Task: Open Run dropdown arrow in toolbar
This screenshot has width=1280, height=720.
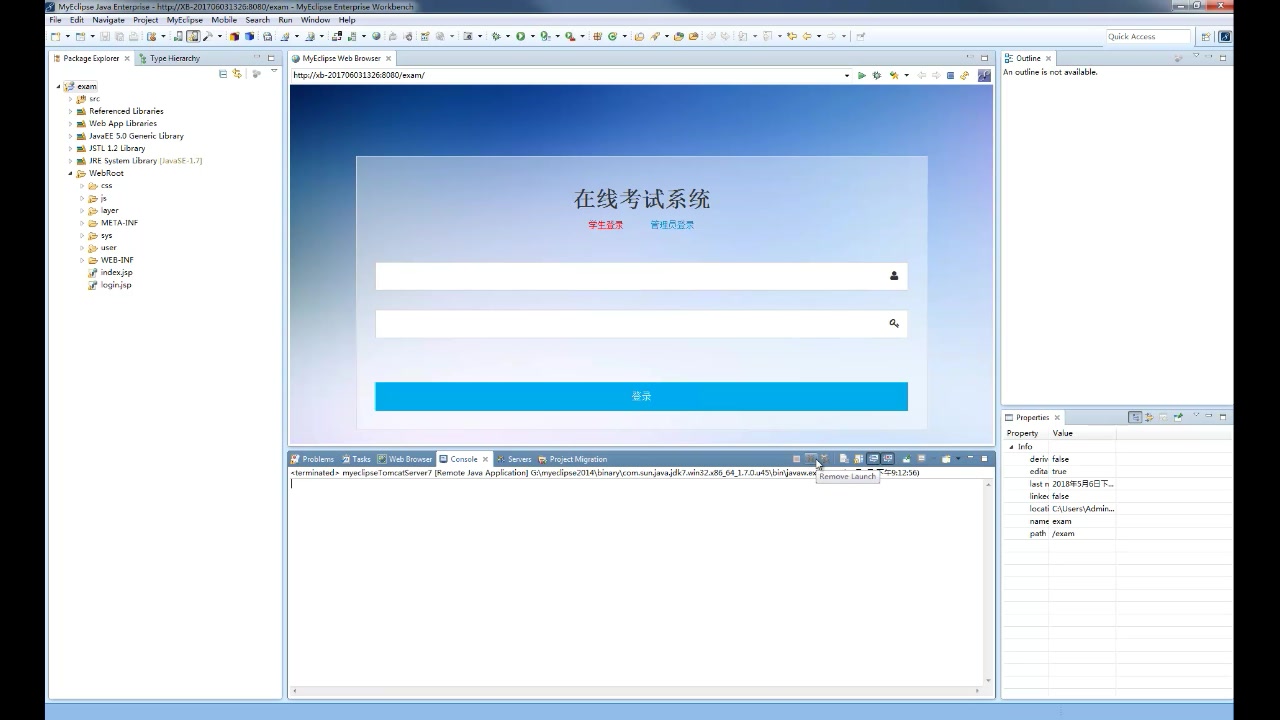Action: pos(532,37)
